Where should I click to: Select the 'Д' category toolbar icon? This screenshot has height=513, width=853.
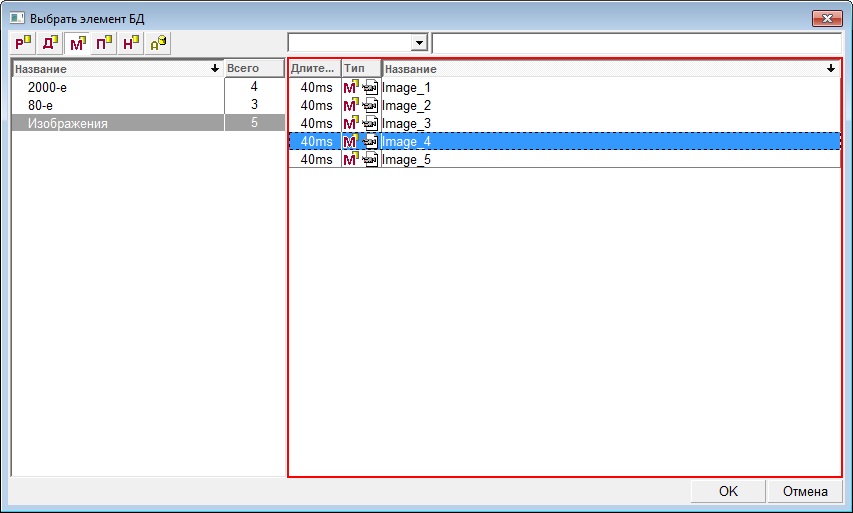tap(50, 43)
